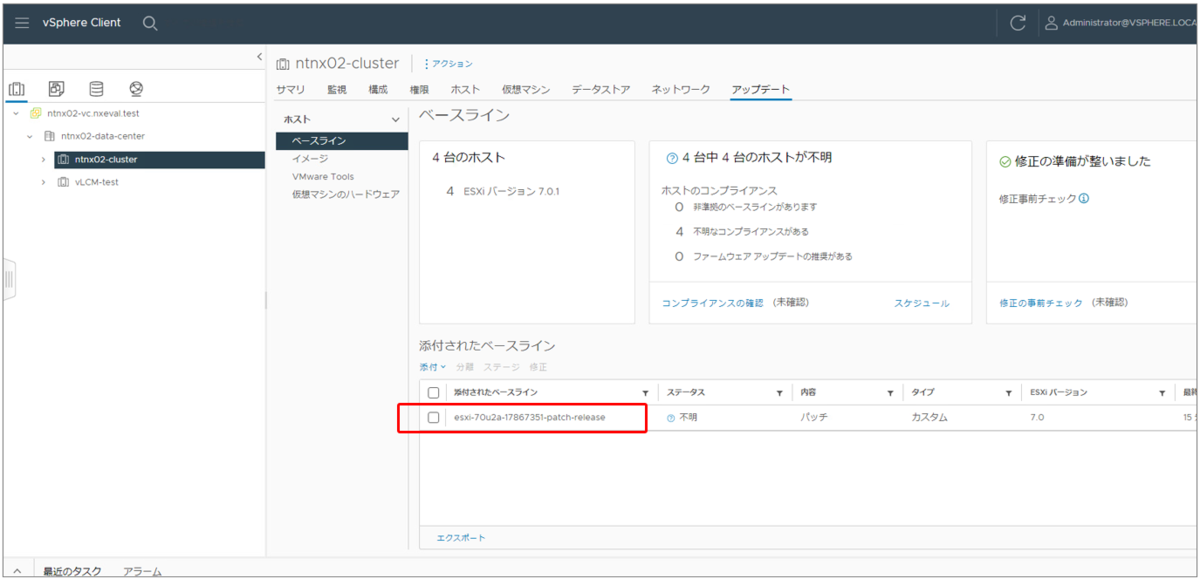
Task: Click the vLCM-test cluster icon
Action: coord(63,182)
